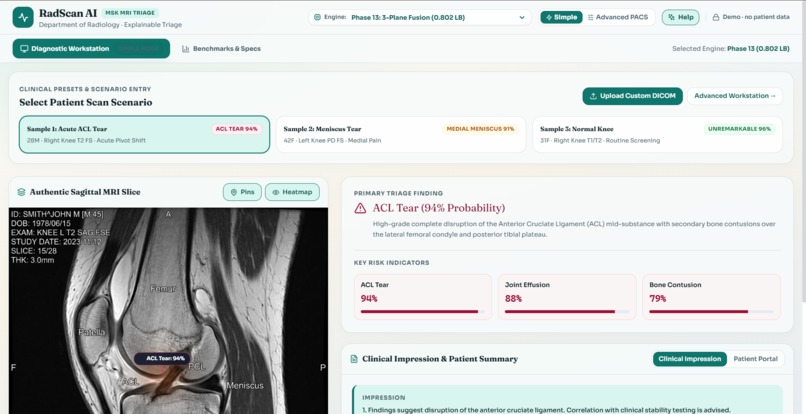The image size is (806, 414).
Task: Click the ACL TEAR 94% badge on Sample 1
Action: [x=236, y=129]
